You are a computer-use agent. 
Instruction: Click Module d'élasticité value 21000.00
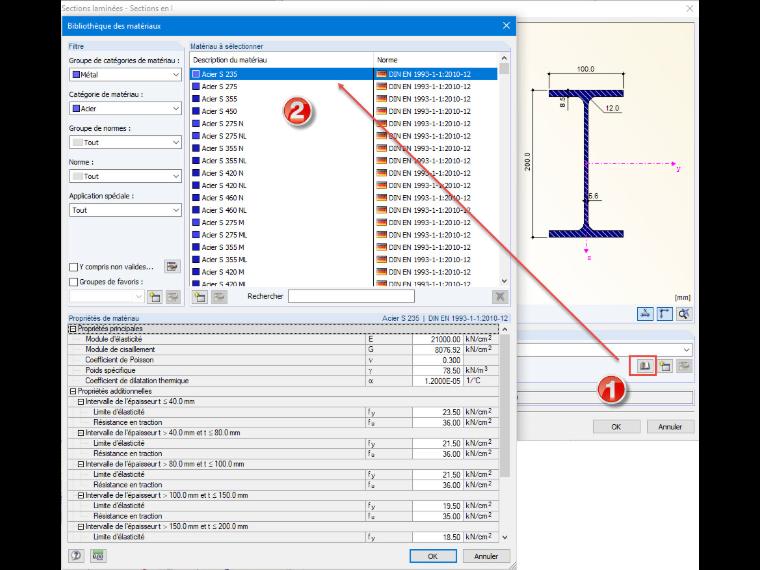[438, 339]
